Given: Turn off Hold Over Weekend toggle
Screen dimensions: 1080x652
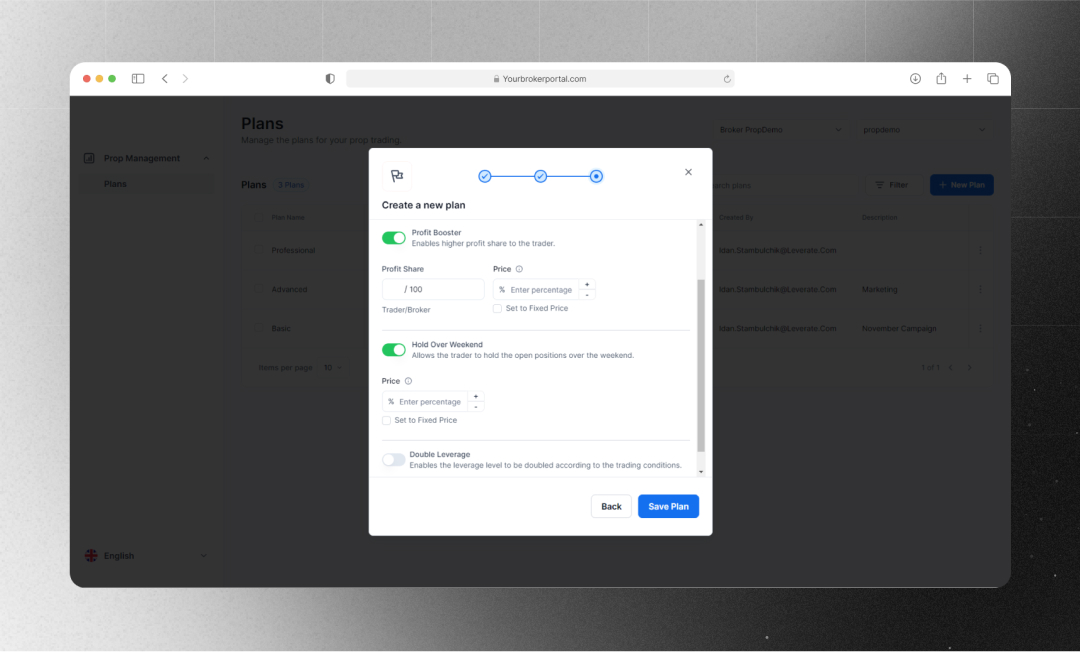Looking at the screenshot, I should 394,350.
